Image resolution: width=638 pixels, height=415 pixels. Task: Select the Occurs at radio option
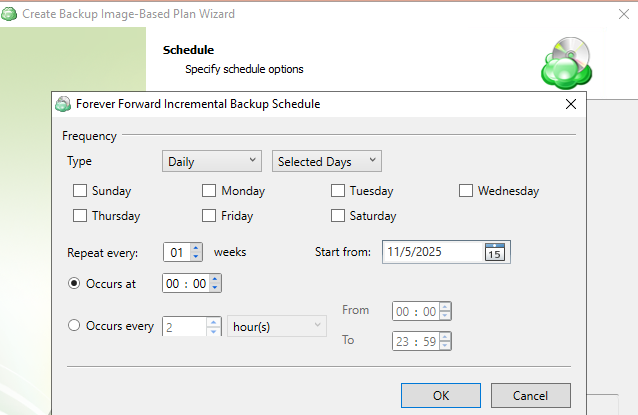click(x=74, y=284)
